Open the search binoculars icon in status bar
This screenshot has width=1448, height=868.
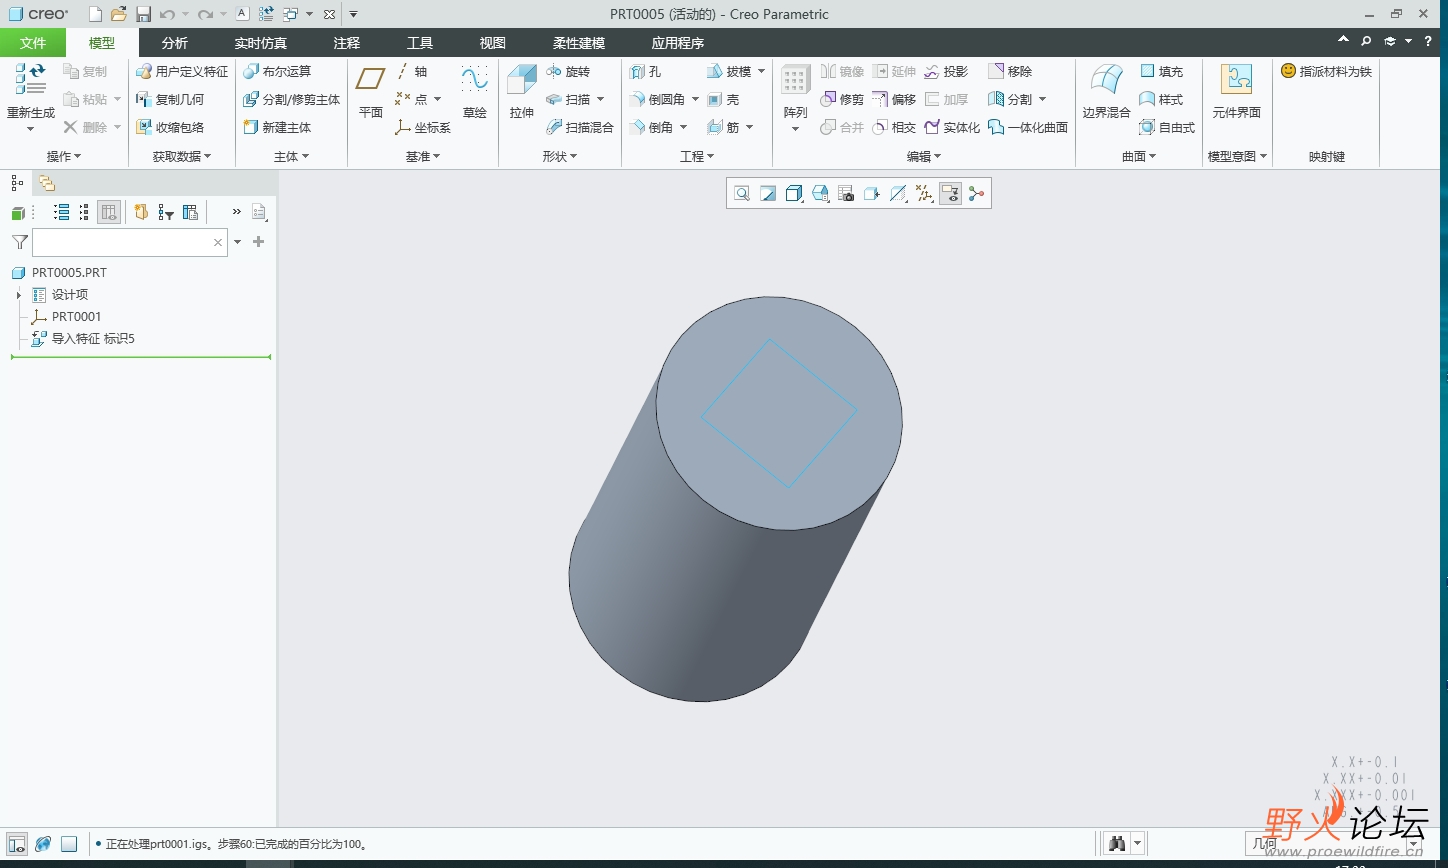click(x=1116, y=844)
